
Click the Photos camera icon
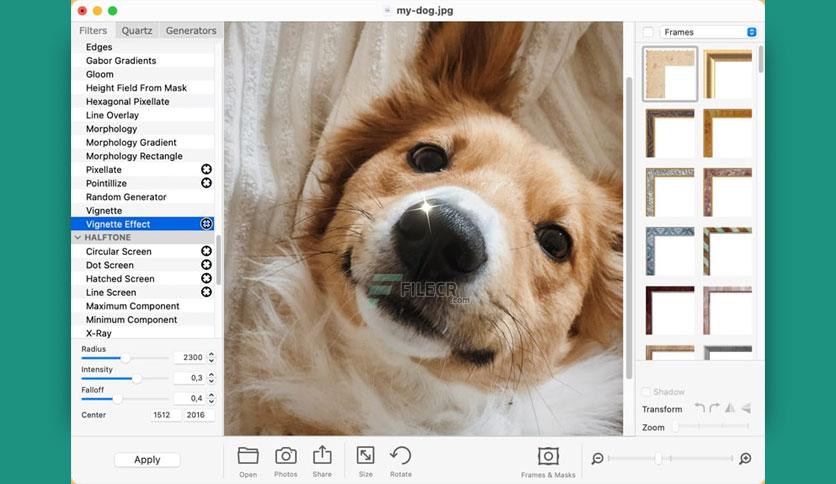coord(286,456)
